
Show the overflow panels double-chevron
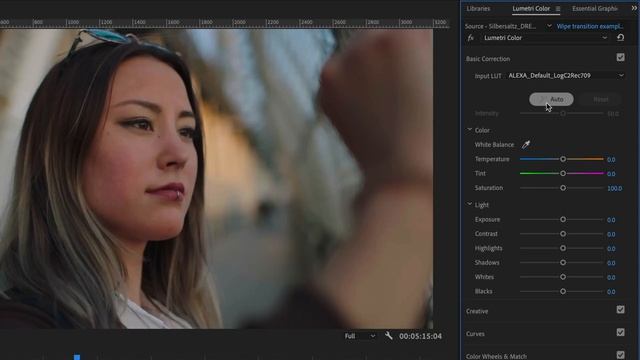(634, 8)
